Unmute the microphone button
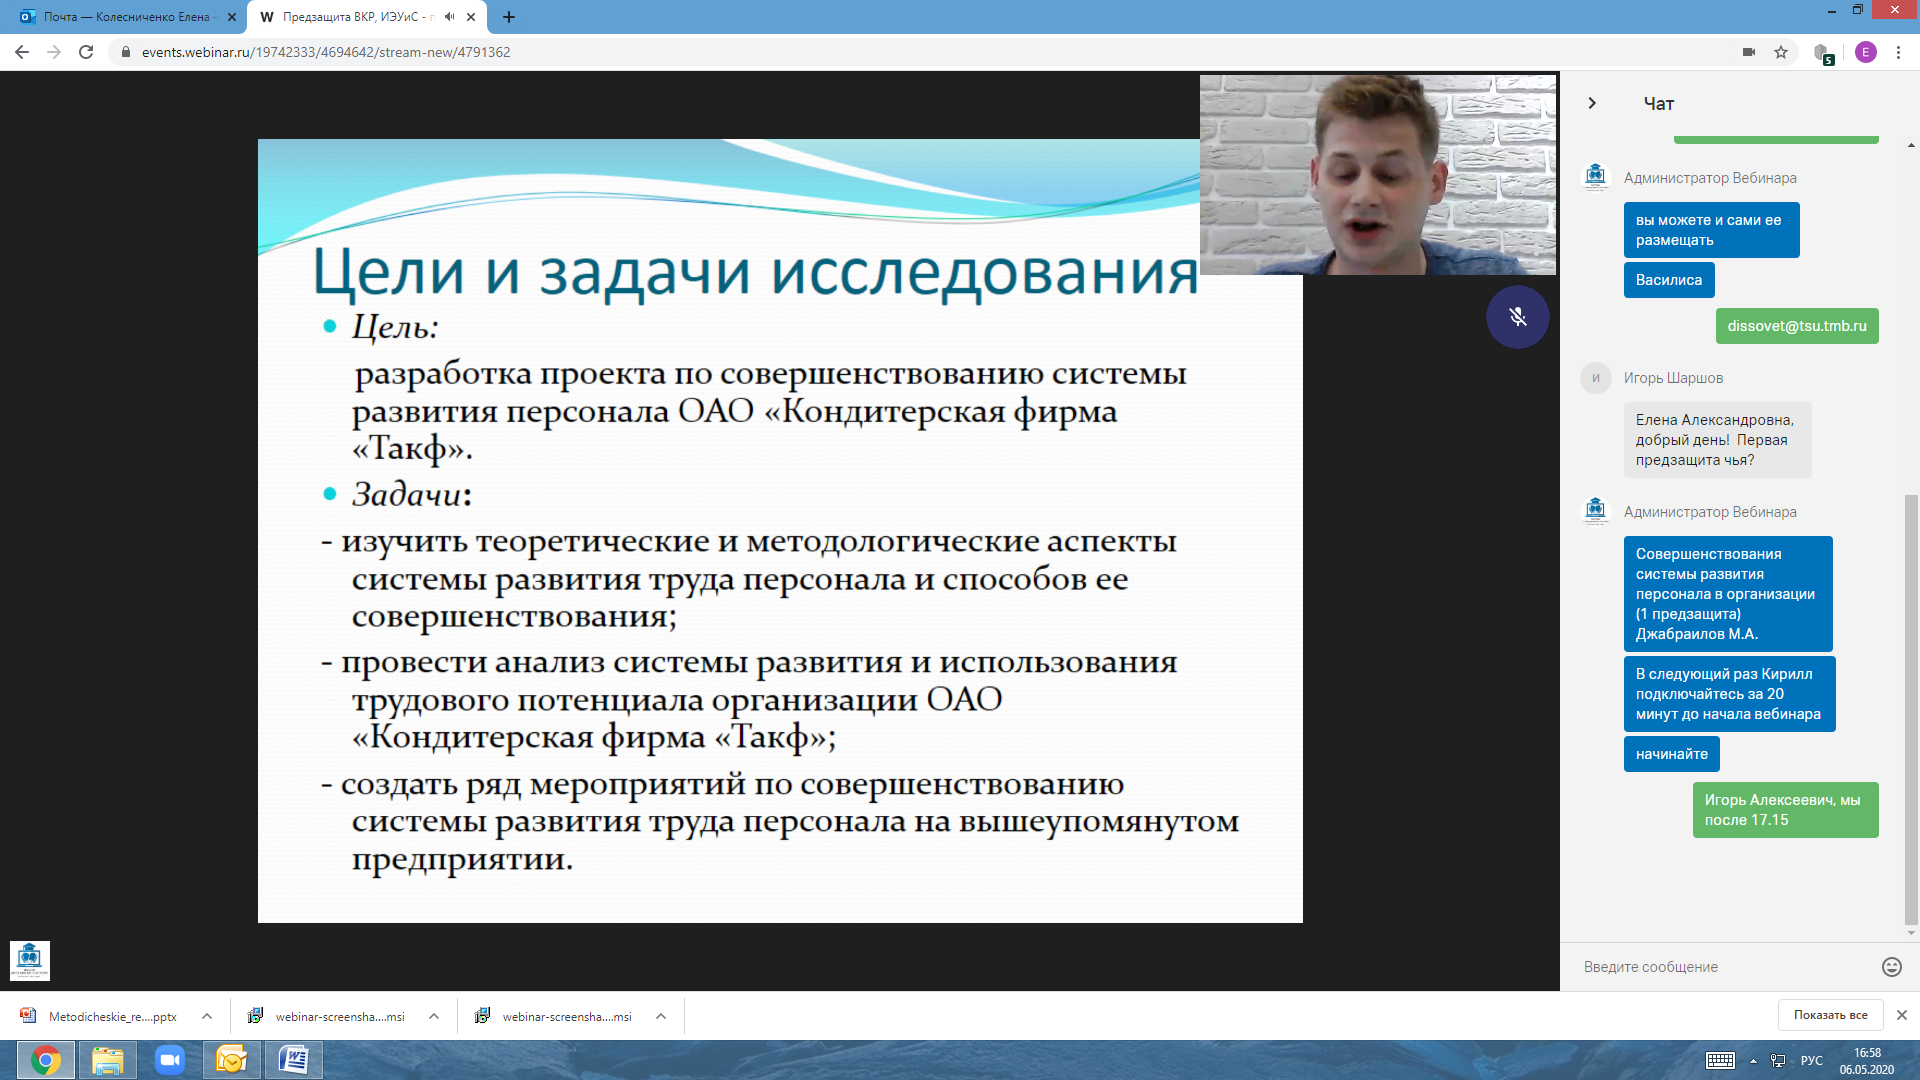Viewport: 1920px width, 1080px height. click(x=1517, y=317)
